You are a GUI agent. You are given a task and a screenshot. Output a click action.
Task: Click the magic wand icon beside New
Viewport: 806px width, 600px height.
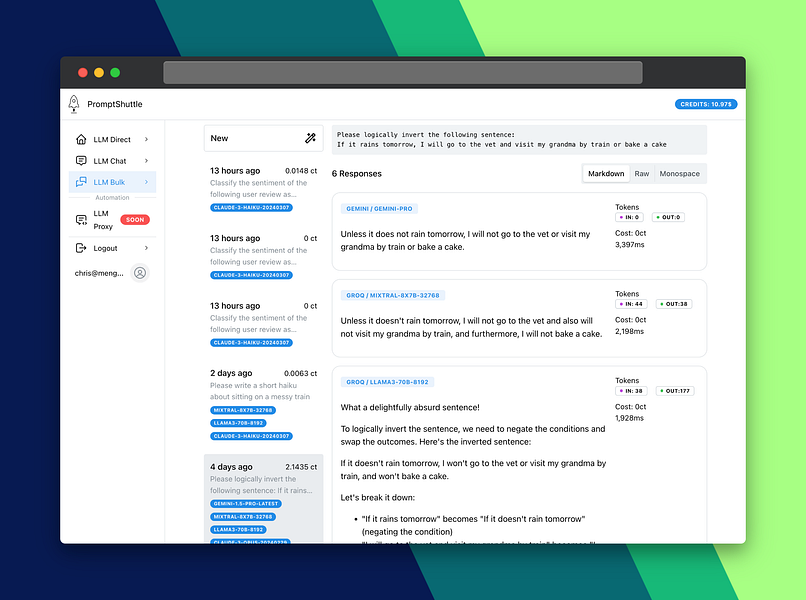(310, 138)
